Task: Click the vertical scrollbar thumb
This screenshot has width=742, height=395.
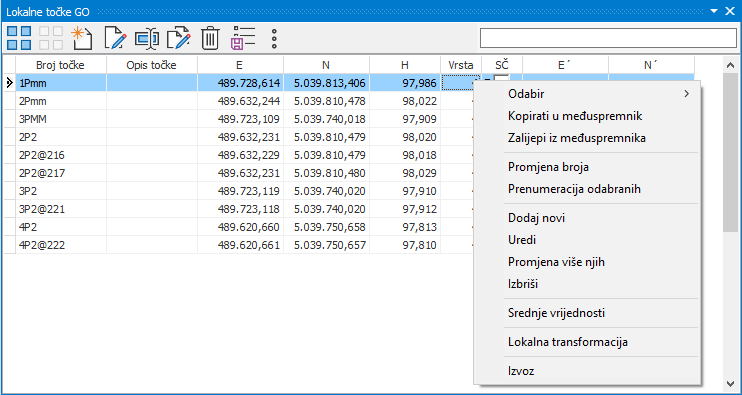Action: point(730,152)
